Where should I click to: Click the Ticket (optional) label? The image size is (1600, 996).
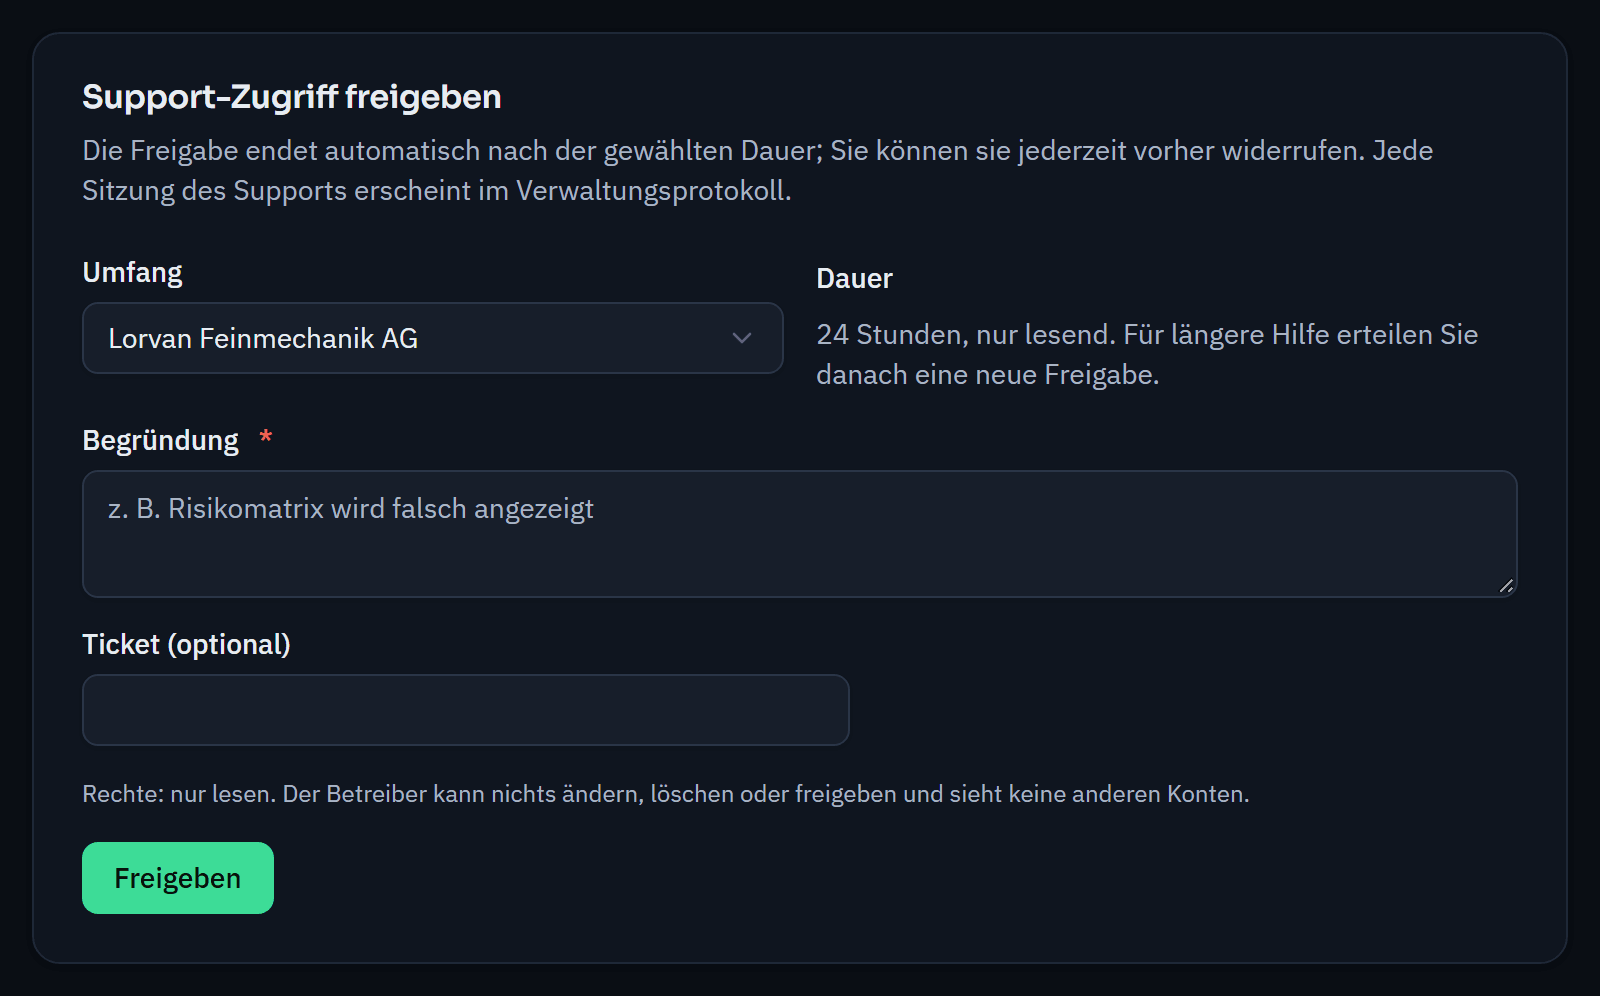[x=187, y=645]
